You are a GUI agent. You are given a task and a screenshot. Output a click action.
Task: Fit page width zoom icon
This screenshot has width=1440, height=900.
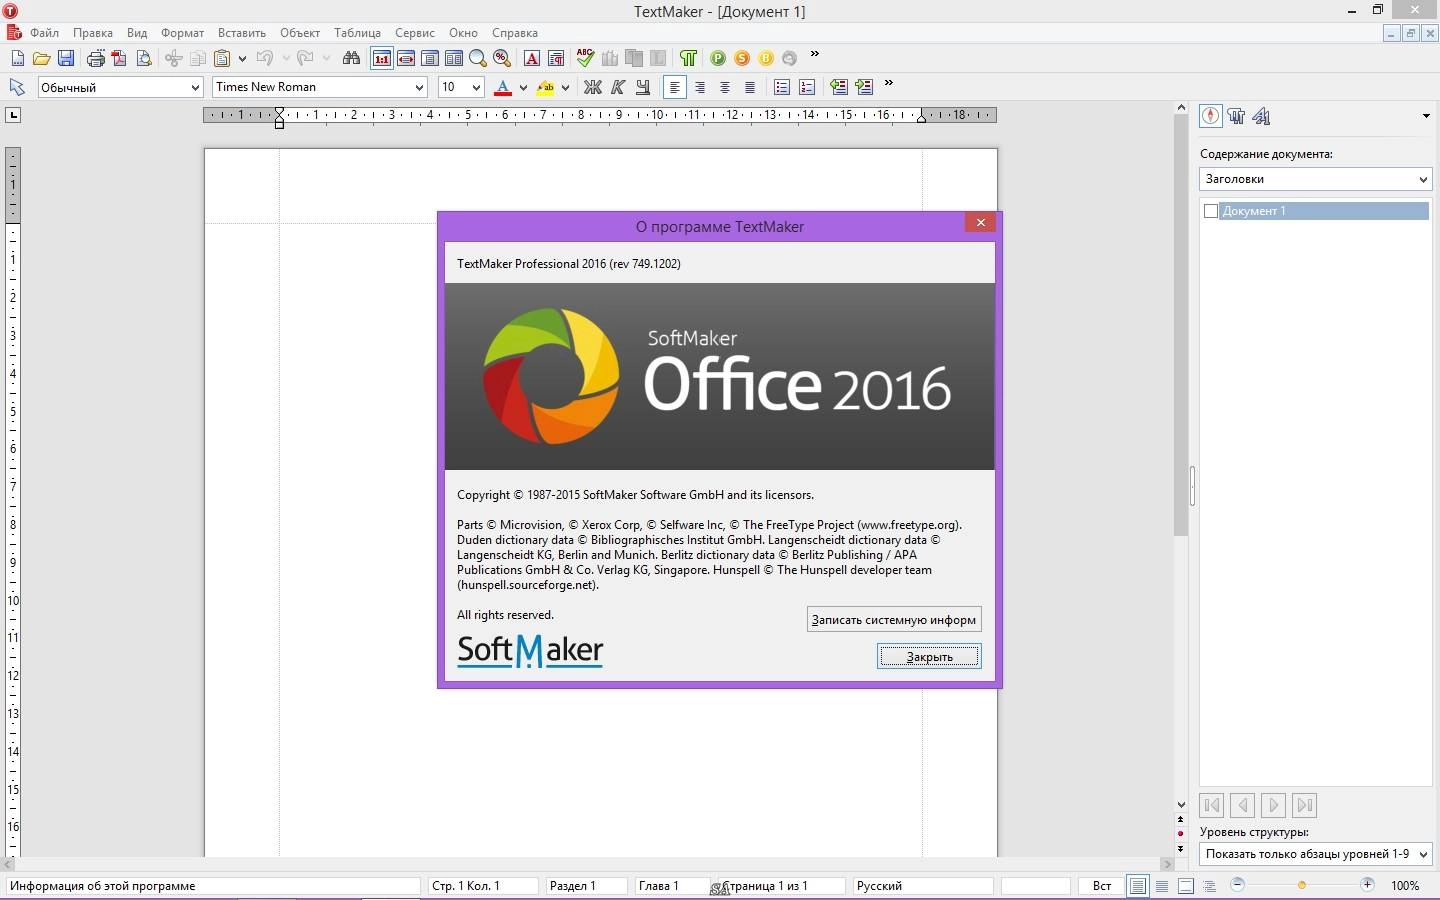tap(406, 58)
